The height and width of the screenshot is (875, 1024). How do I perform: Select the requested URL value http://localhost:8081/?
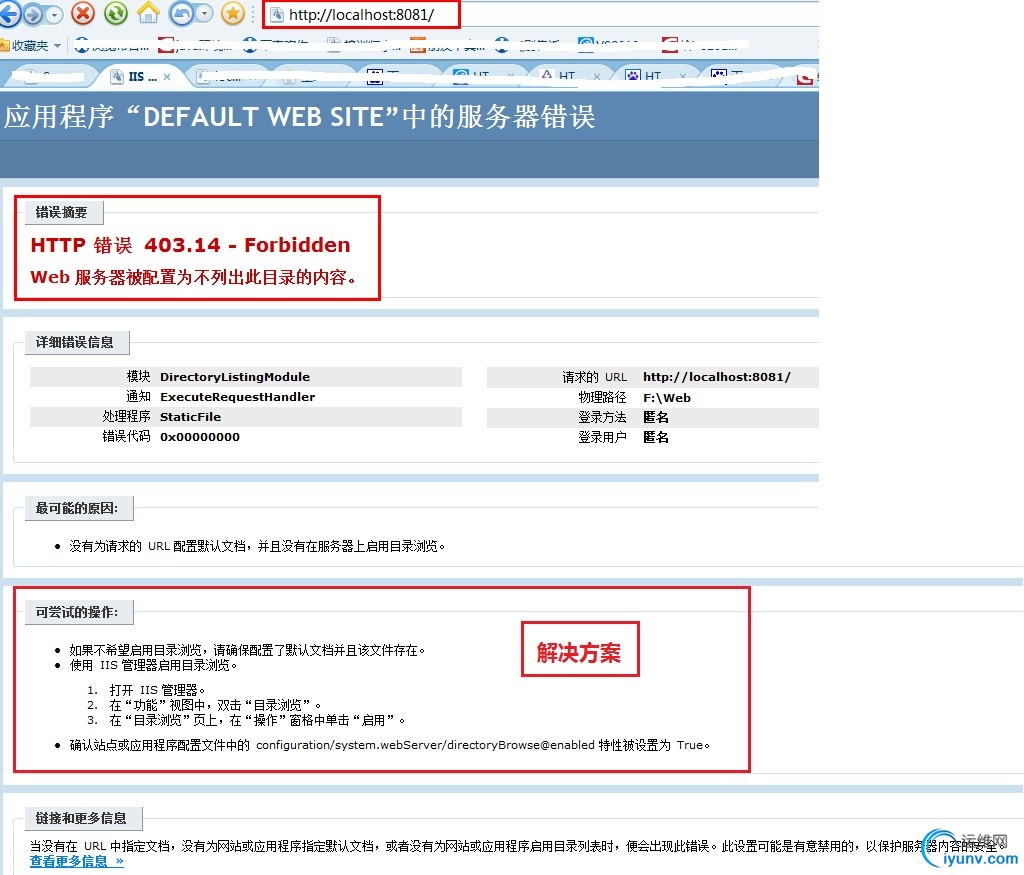(x=716, y=377)
